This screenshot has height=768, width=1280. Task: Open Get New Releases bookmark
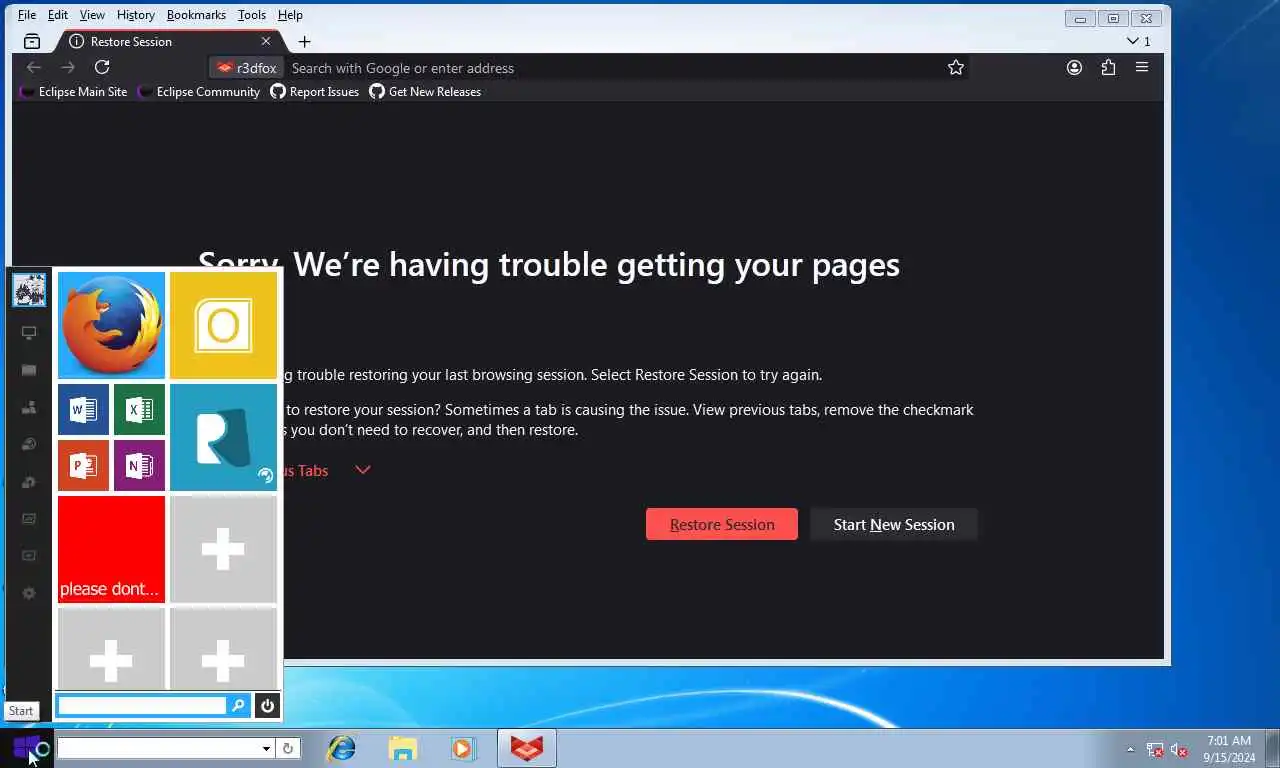(425, 91)
